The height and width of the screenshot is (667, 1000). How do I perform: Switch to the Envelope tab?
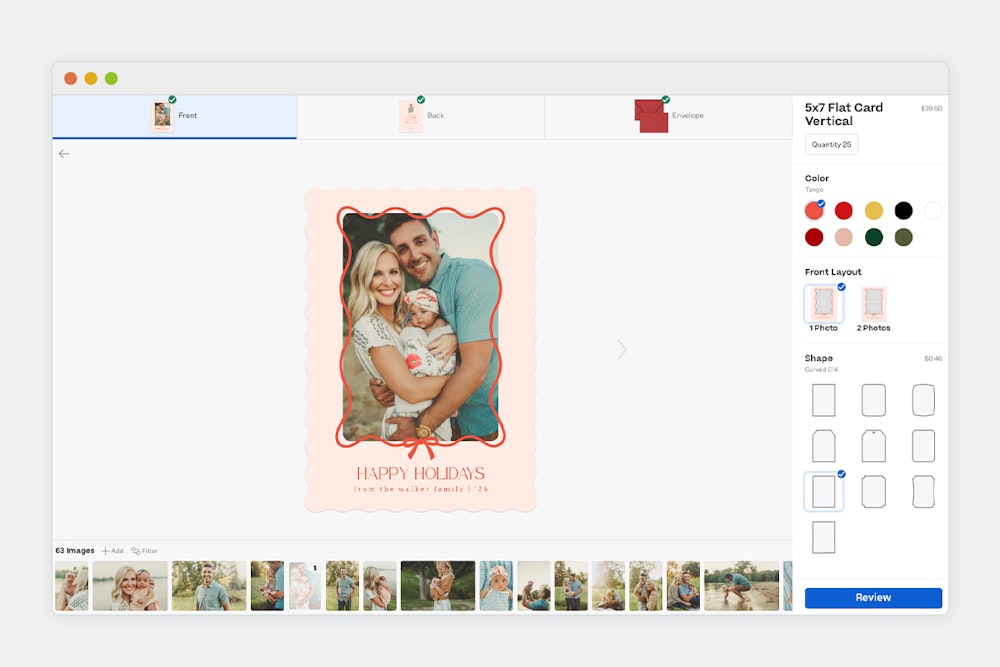(668, 116)
